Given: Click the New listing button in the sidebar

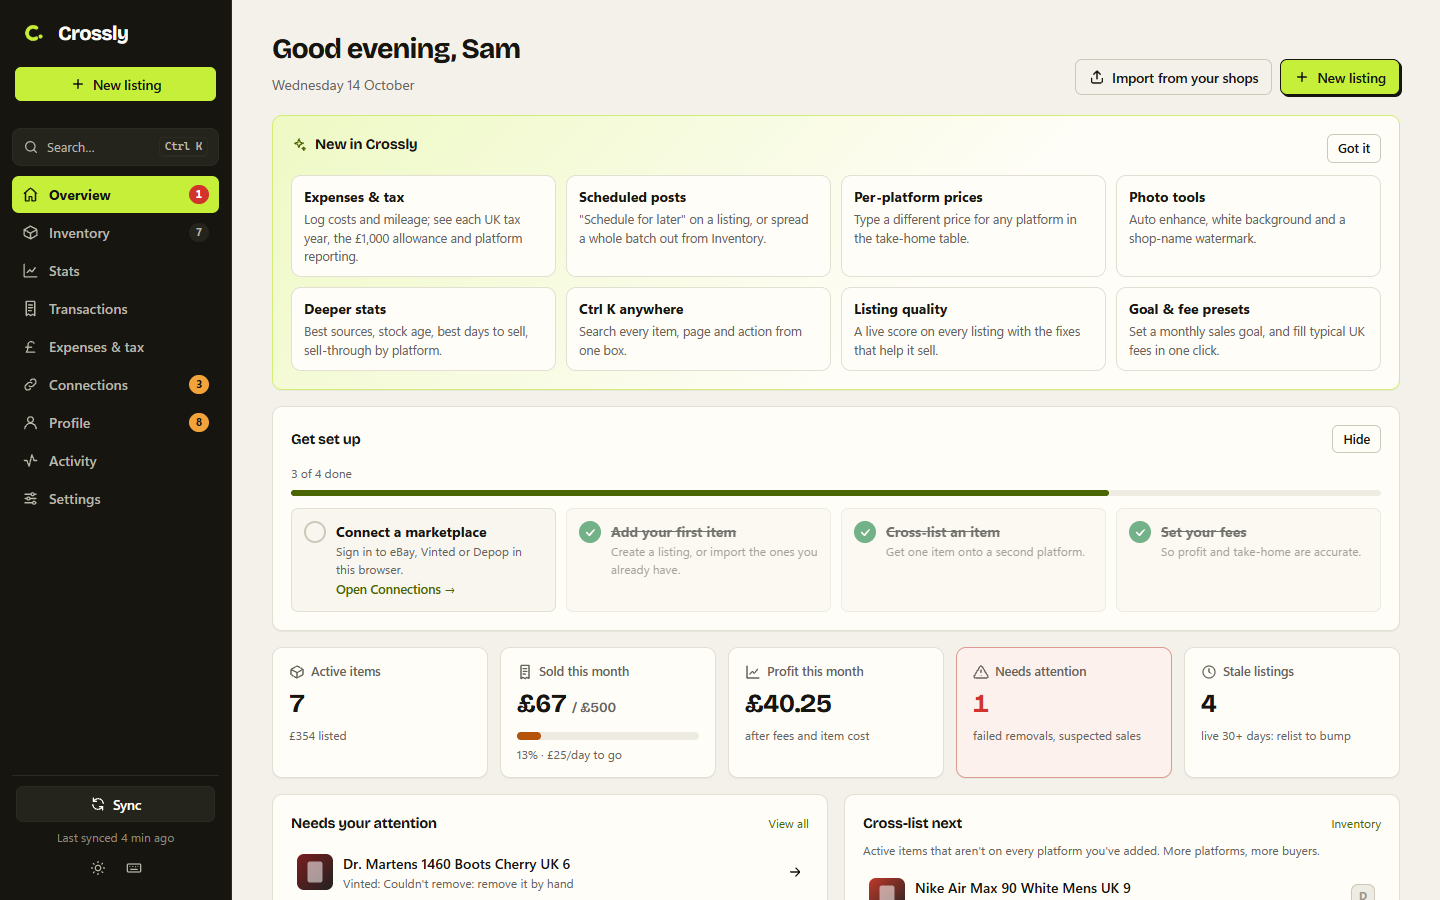Looking at the screenshot, I should [115, 85].
